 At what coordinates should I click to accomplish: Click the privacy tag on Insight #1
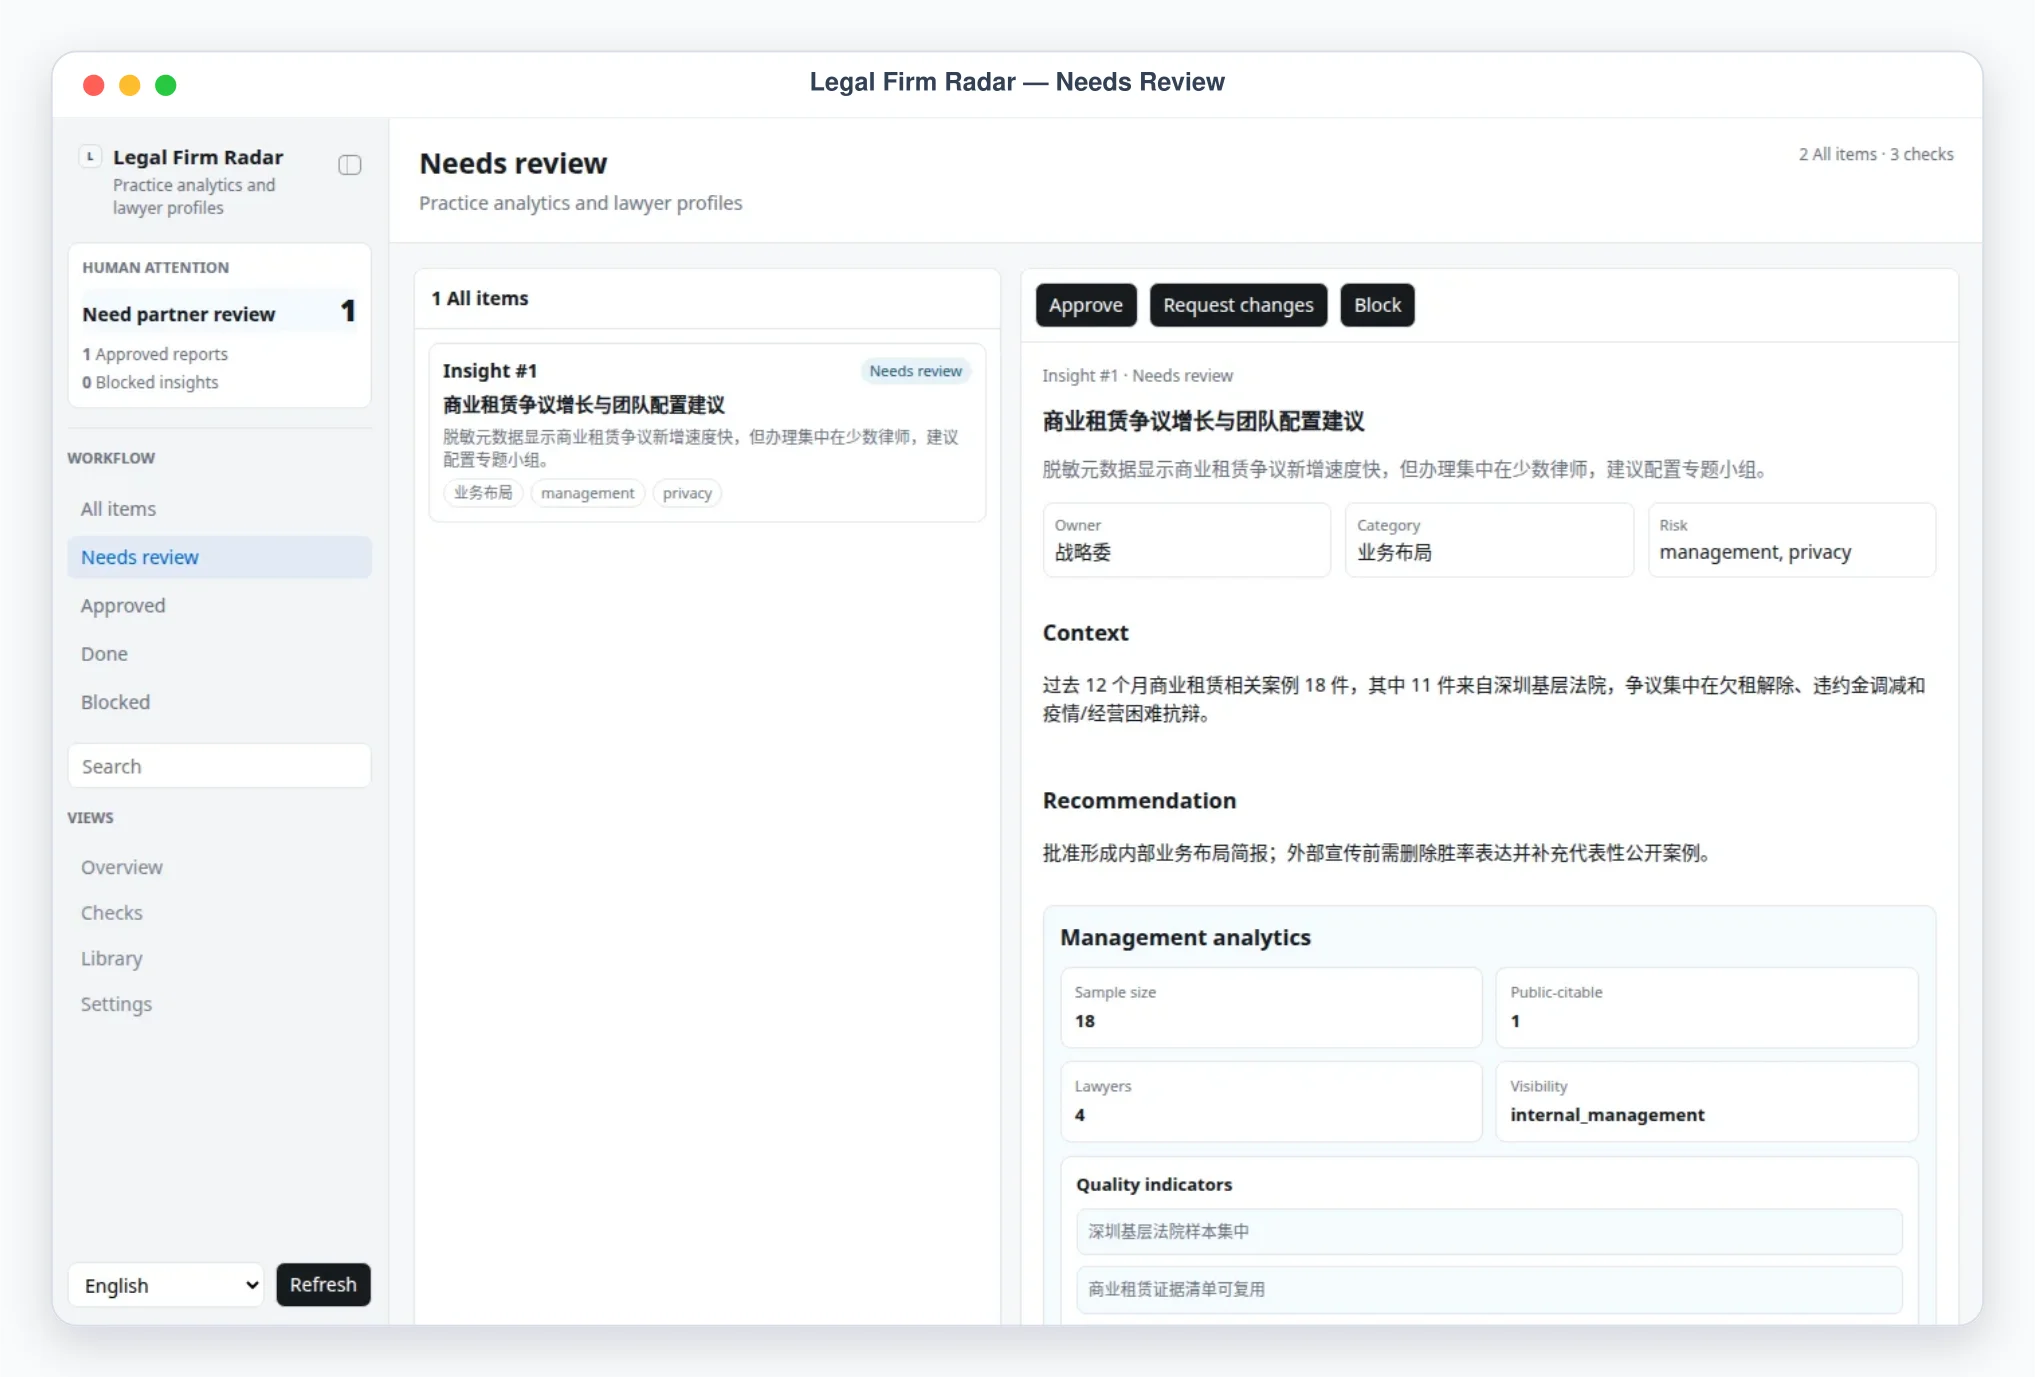(x=687, y=493)
